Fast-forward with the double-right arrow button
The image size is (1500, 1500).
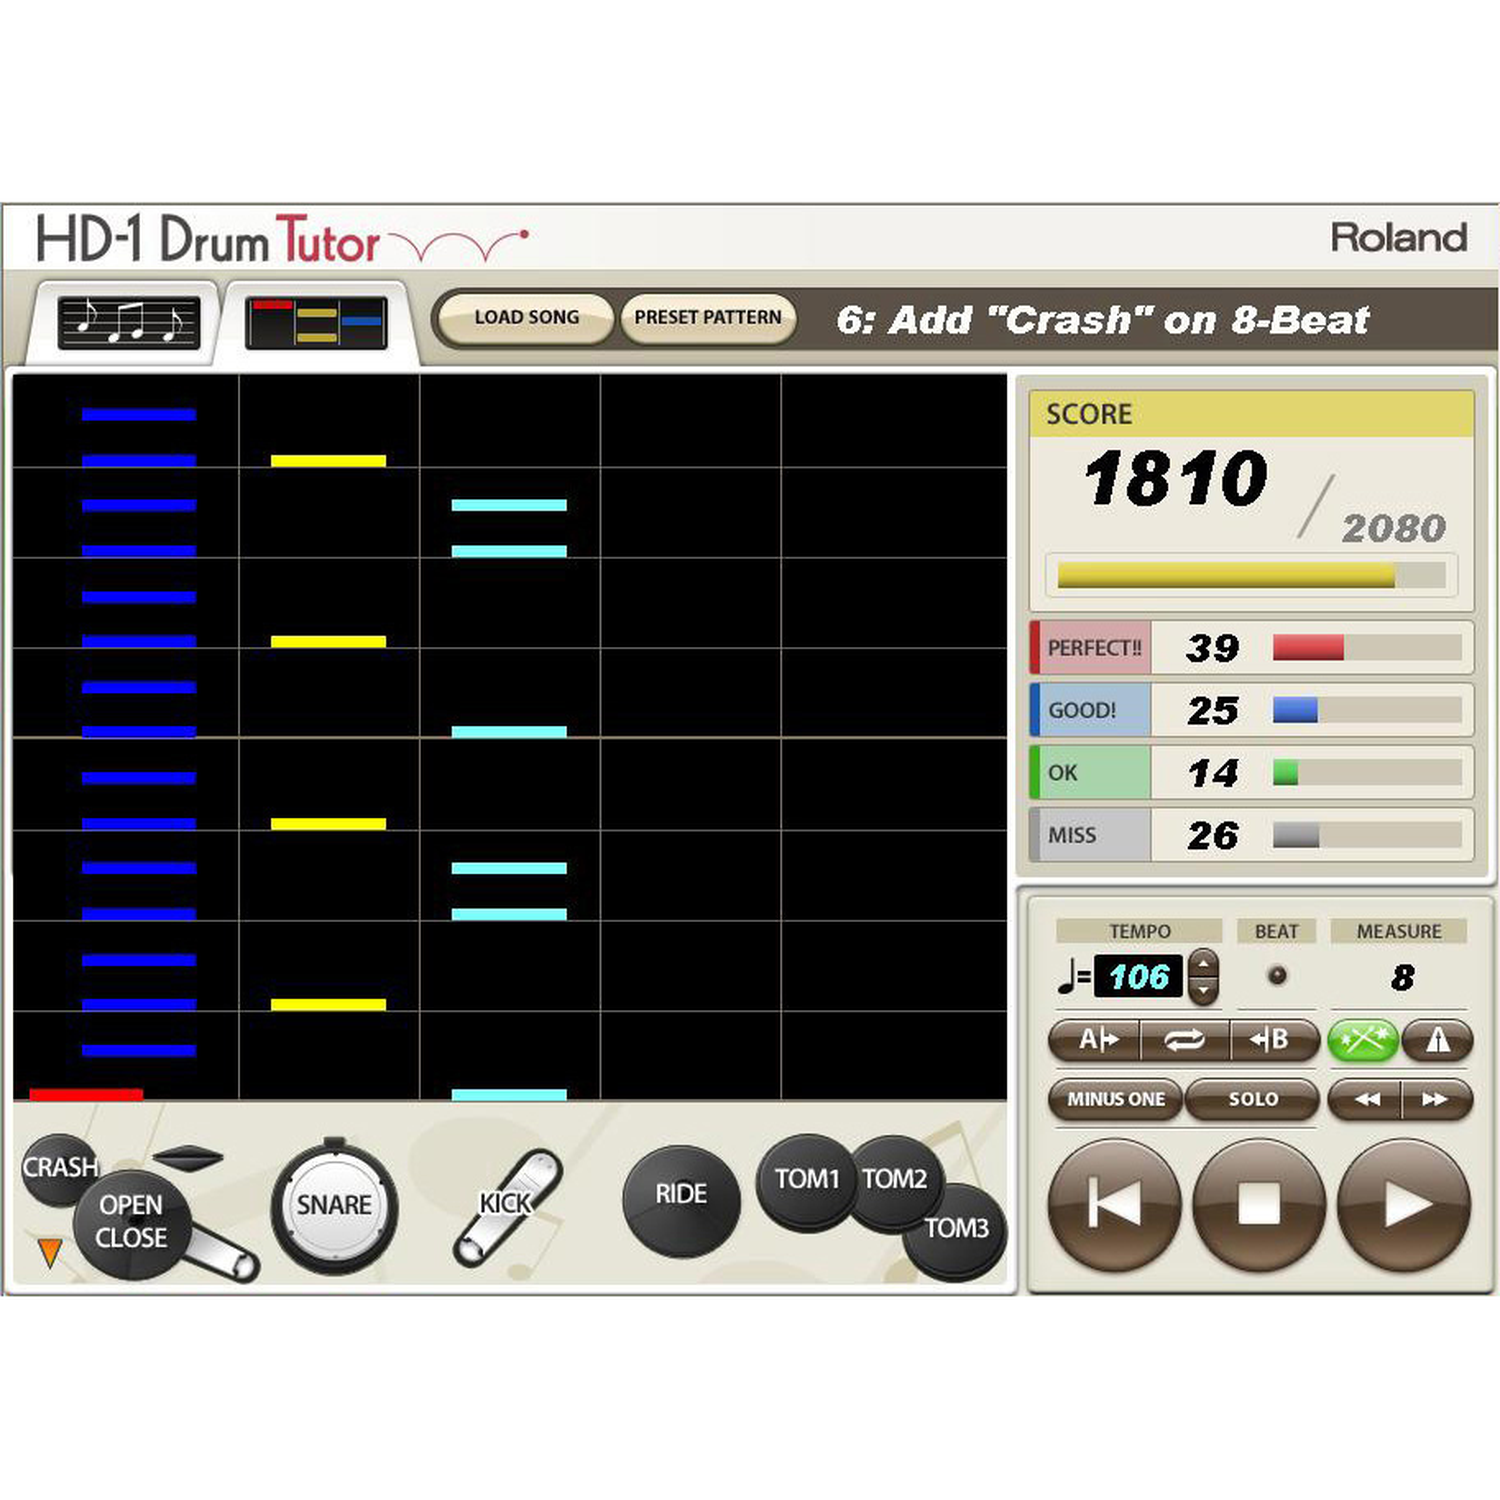coord(1436,1098)
